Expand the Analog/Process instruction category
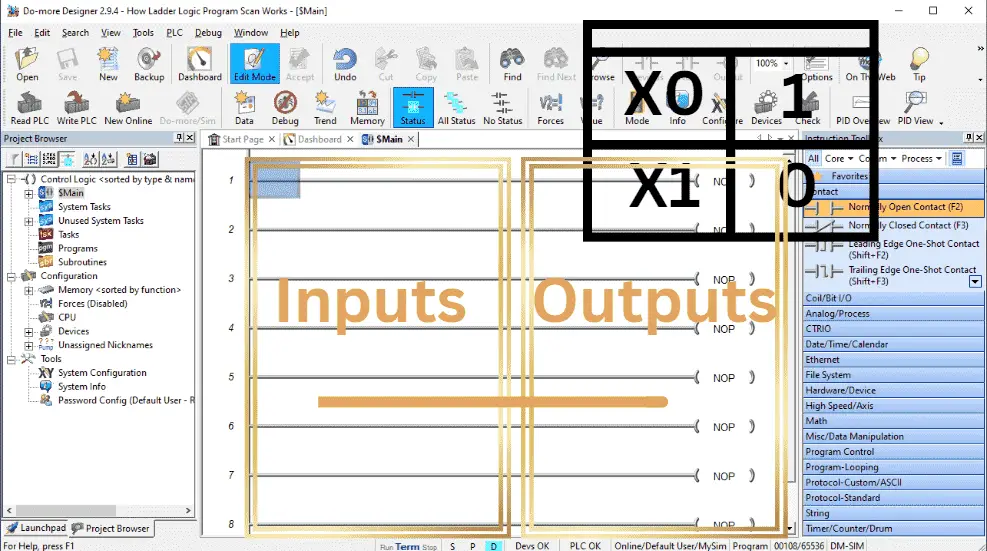Screen dimensions: 987x551 coord(893,314)
